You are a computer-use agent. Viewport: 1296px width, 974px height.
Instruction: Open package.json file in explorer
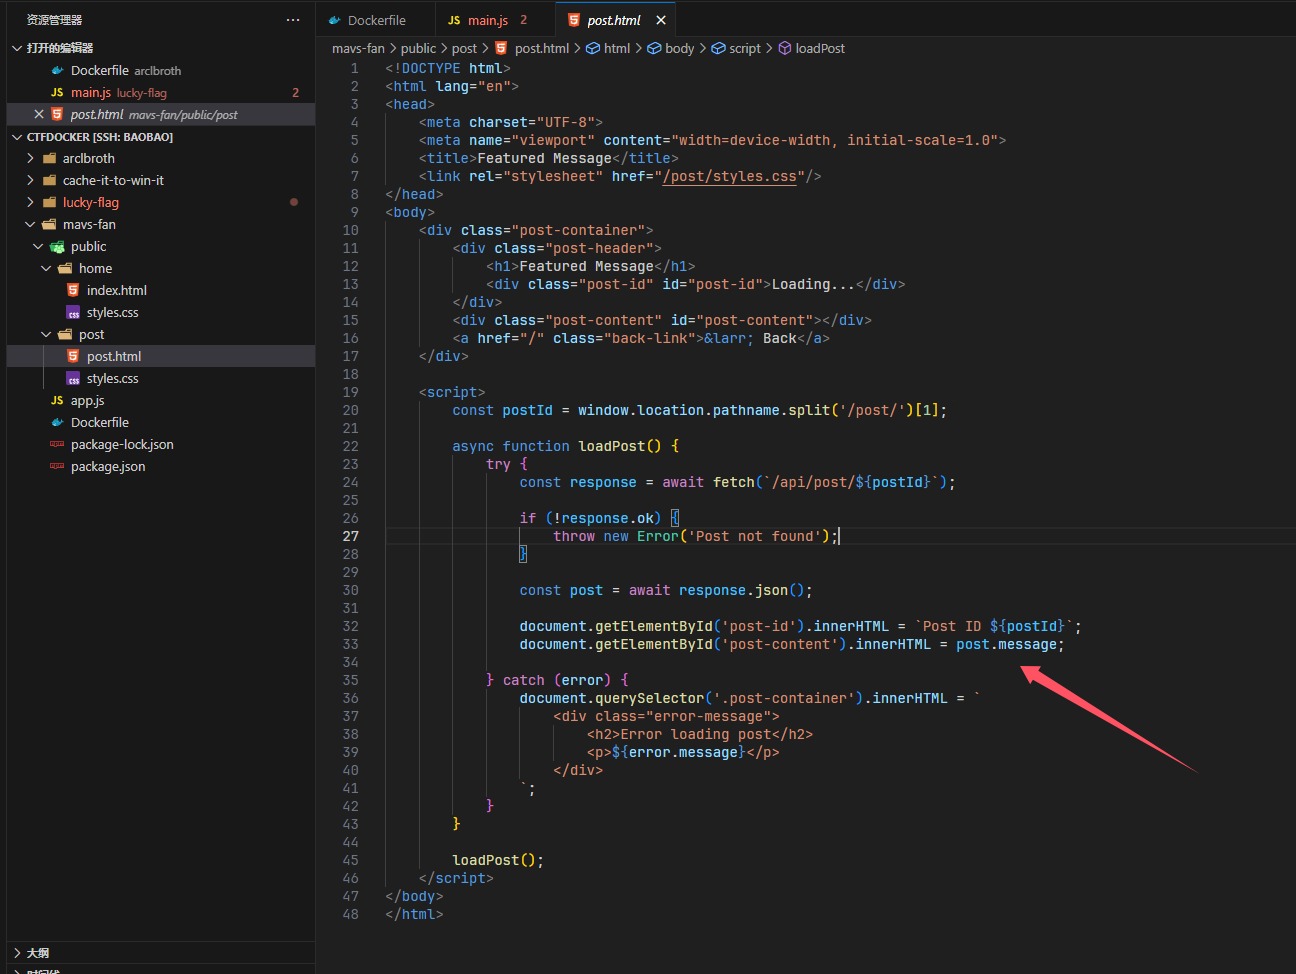click(x=108, y=466)
